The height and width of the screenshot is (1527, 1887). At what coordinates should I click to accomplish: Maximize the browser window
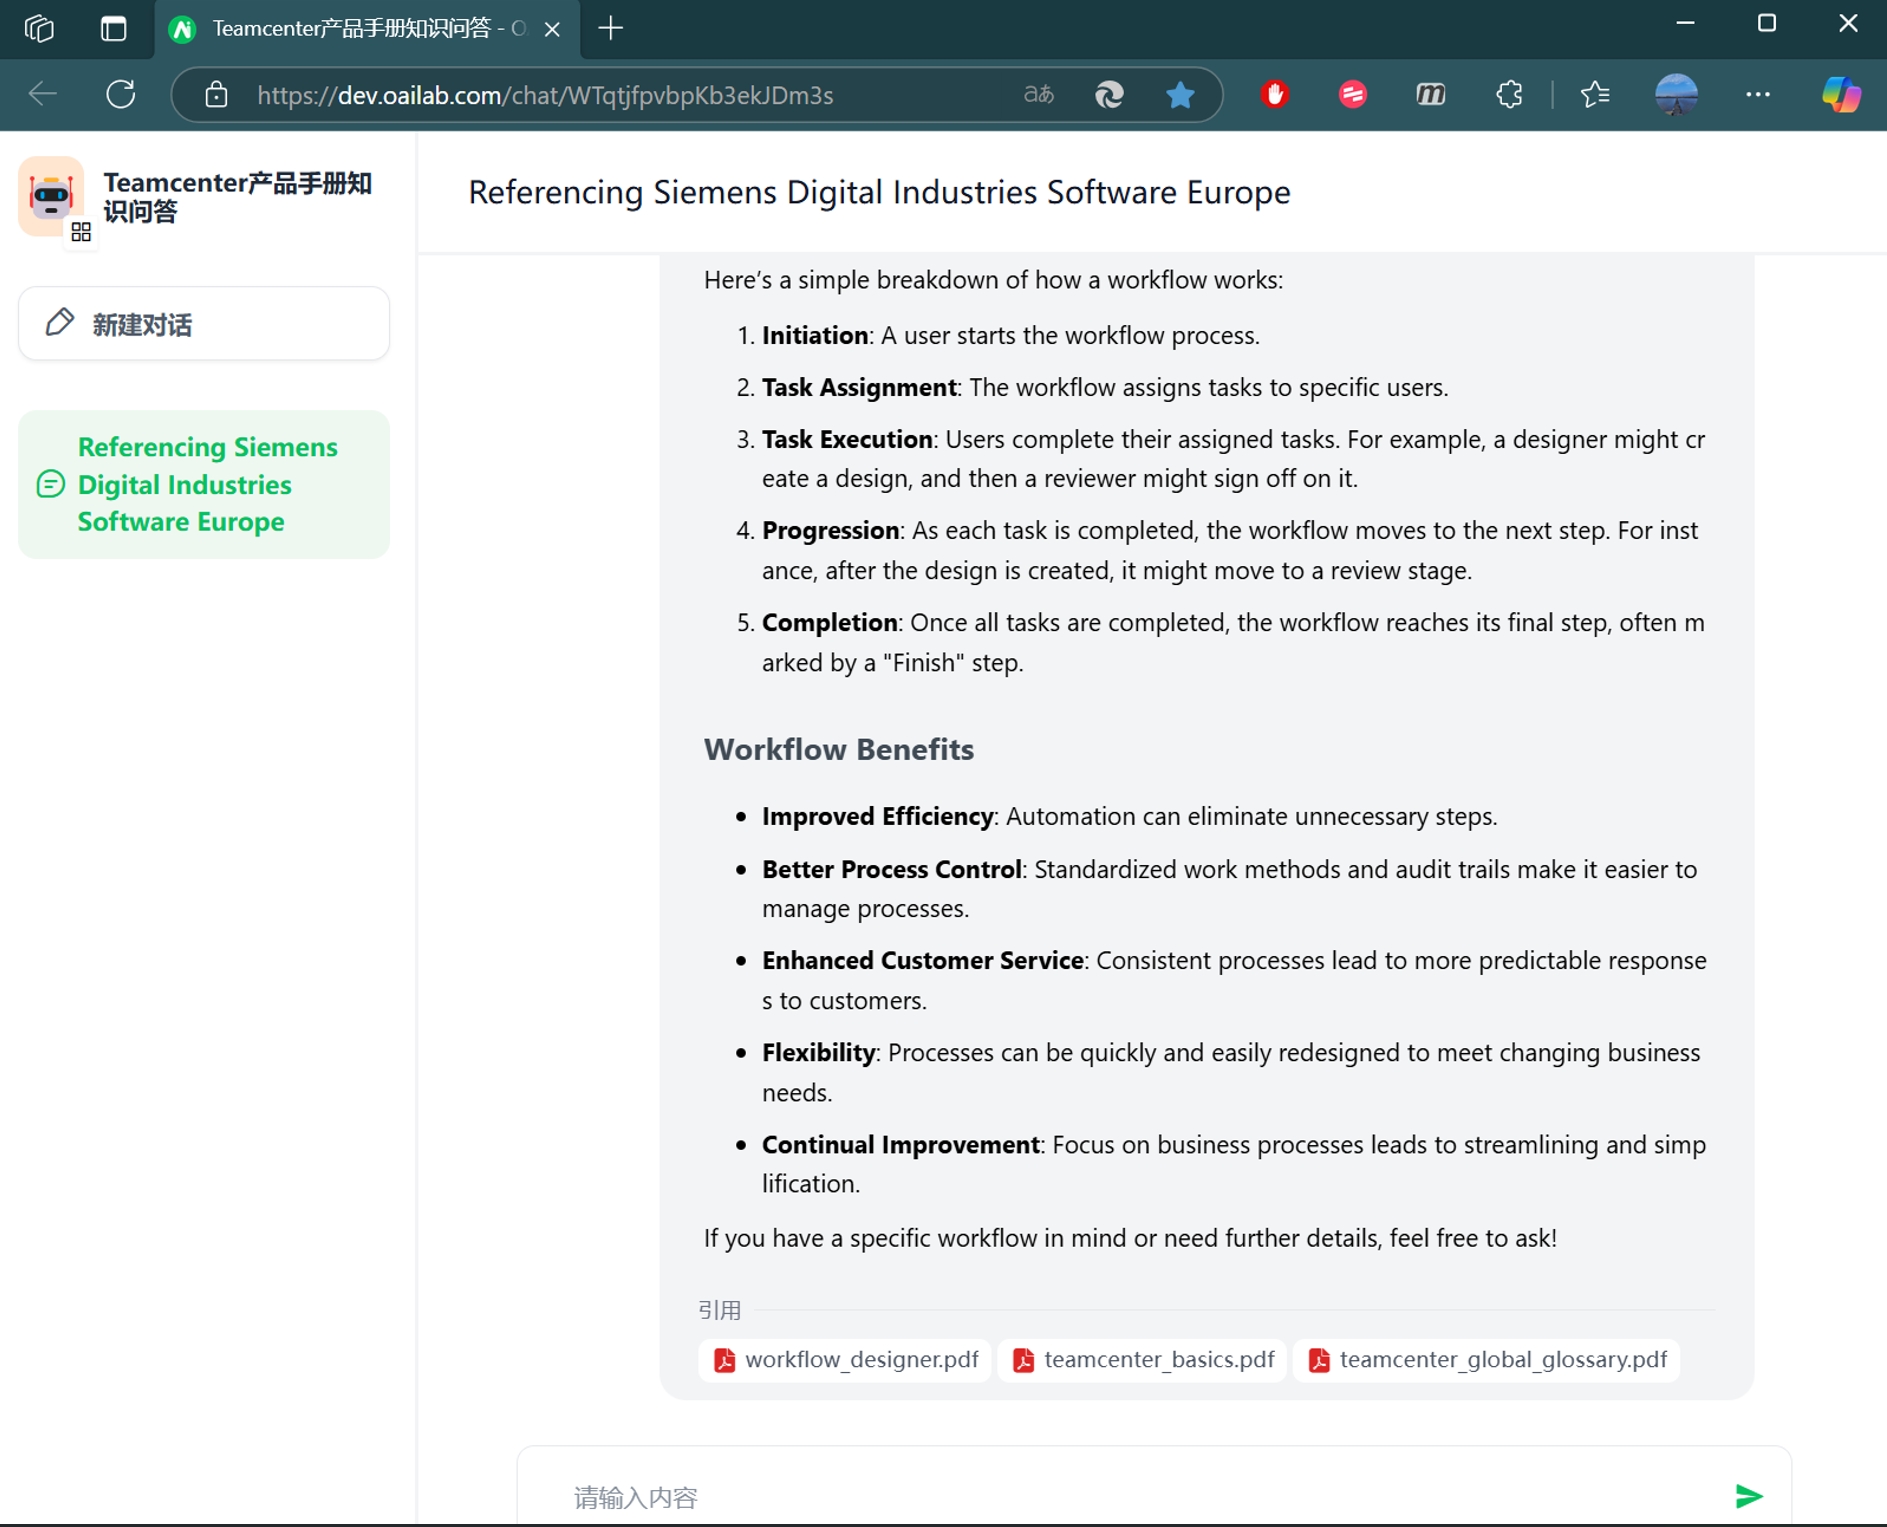pos(1767,24)
